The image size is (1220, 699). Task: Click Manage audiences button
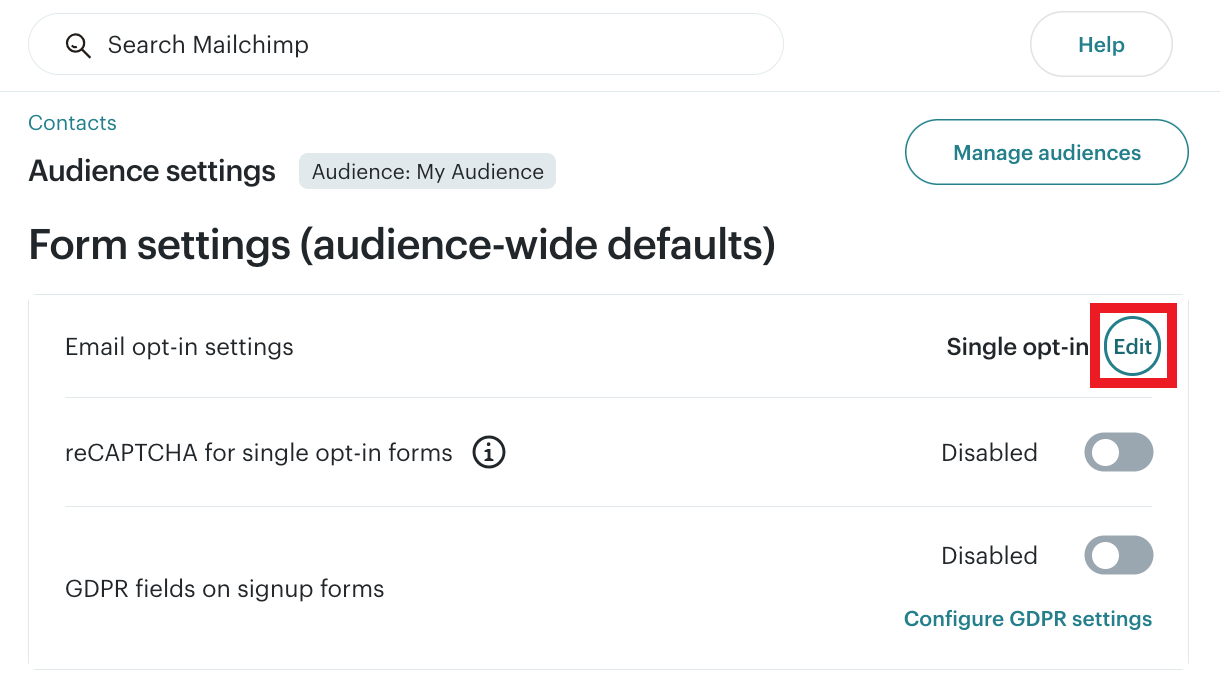tap(1047, 152)
